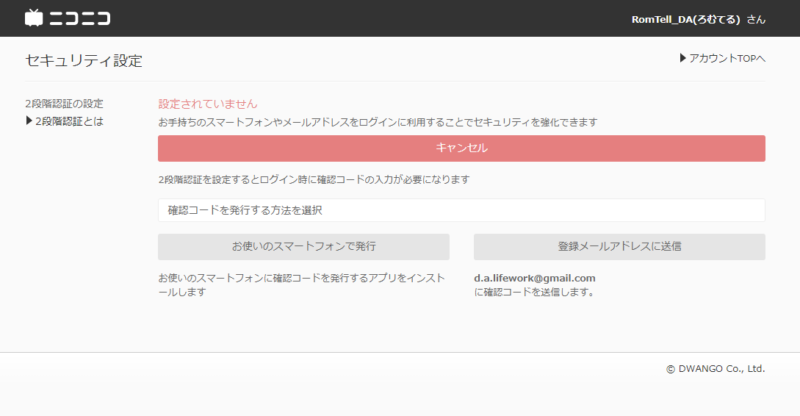Click the Niconico TV logo icon
The width and height of the screenshot is (800, 416).
[x=34, y=18]
